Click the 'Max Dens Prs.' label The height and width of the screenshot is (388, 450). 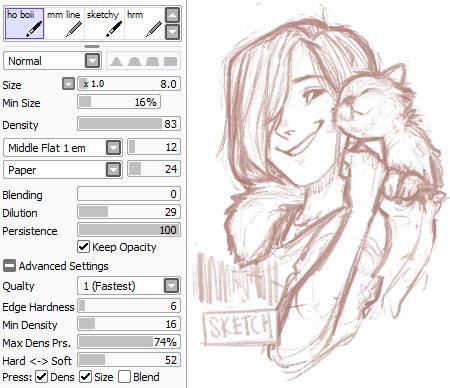[36, 343]
